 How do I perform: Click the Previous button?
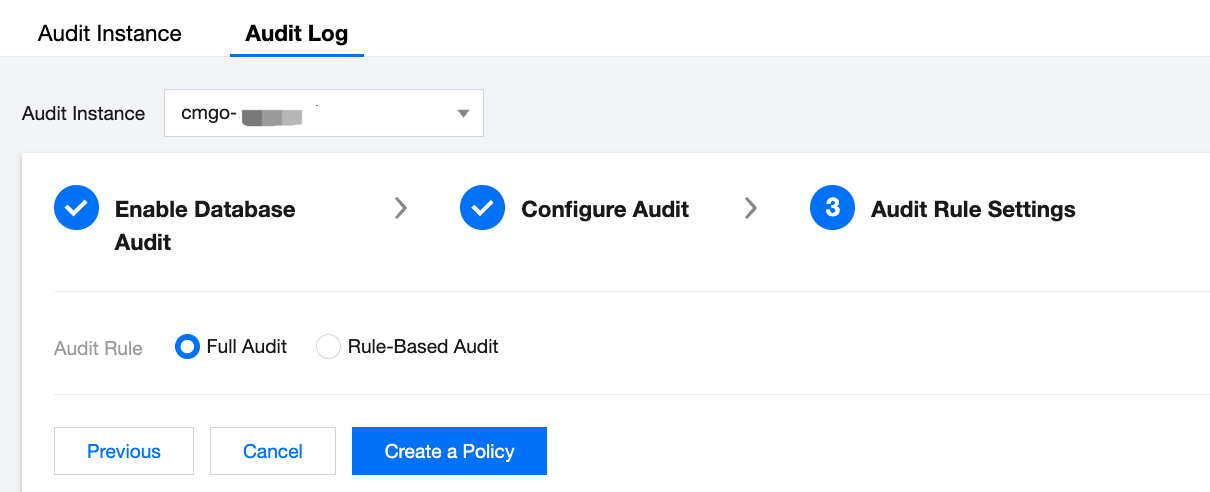124,451
